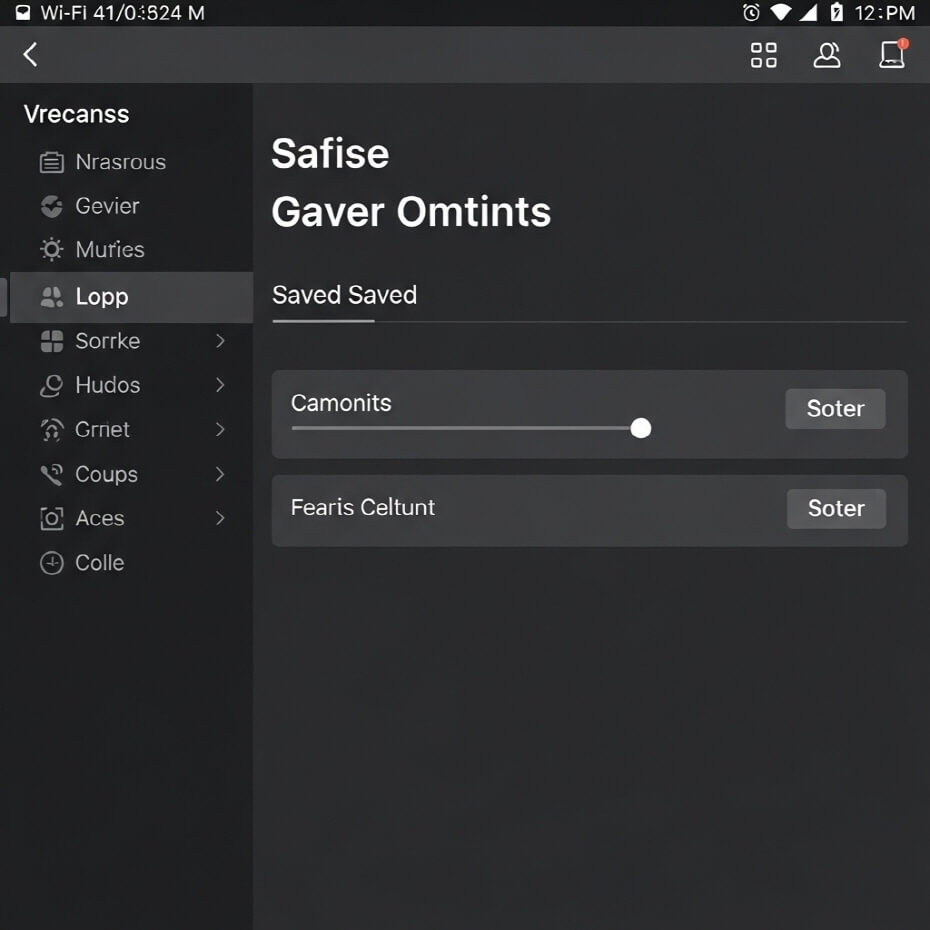The width and height of the screenshot is (930, 930).
Task: Click the Colle clock icon
Action: click(51, 563)
